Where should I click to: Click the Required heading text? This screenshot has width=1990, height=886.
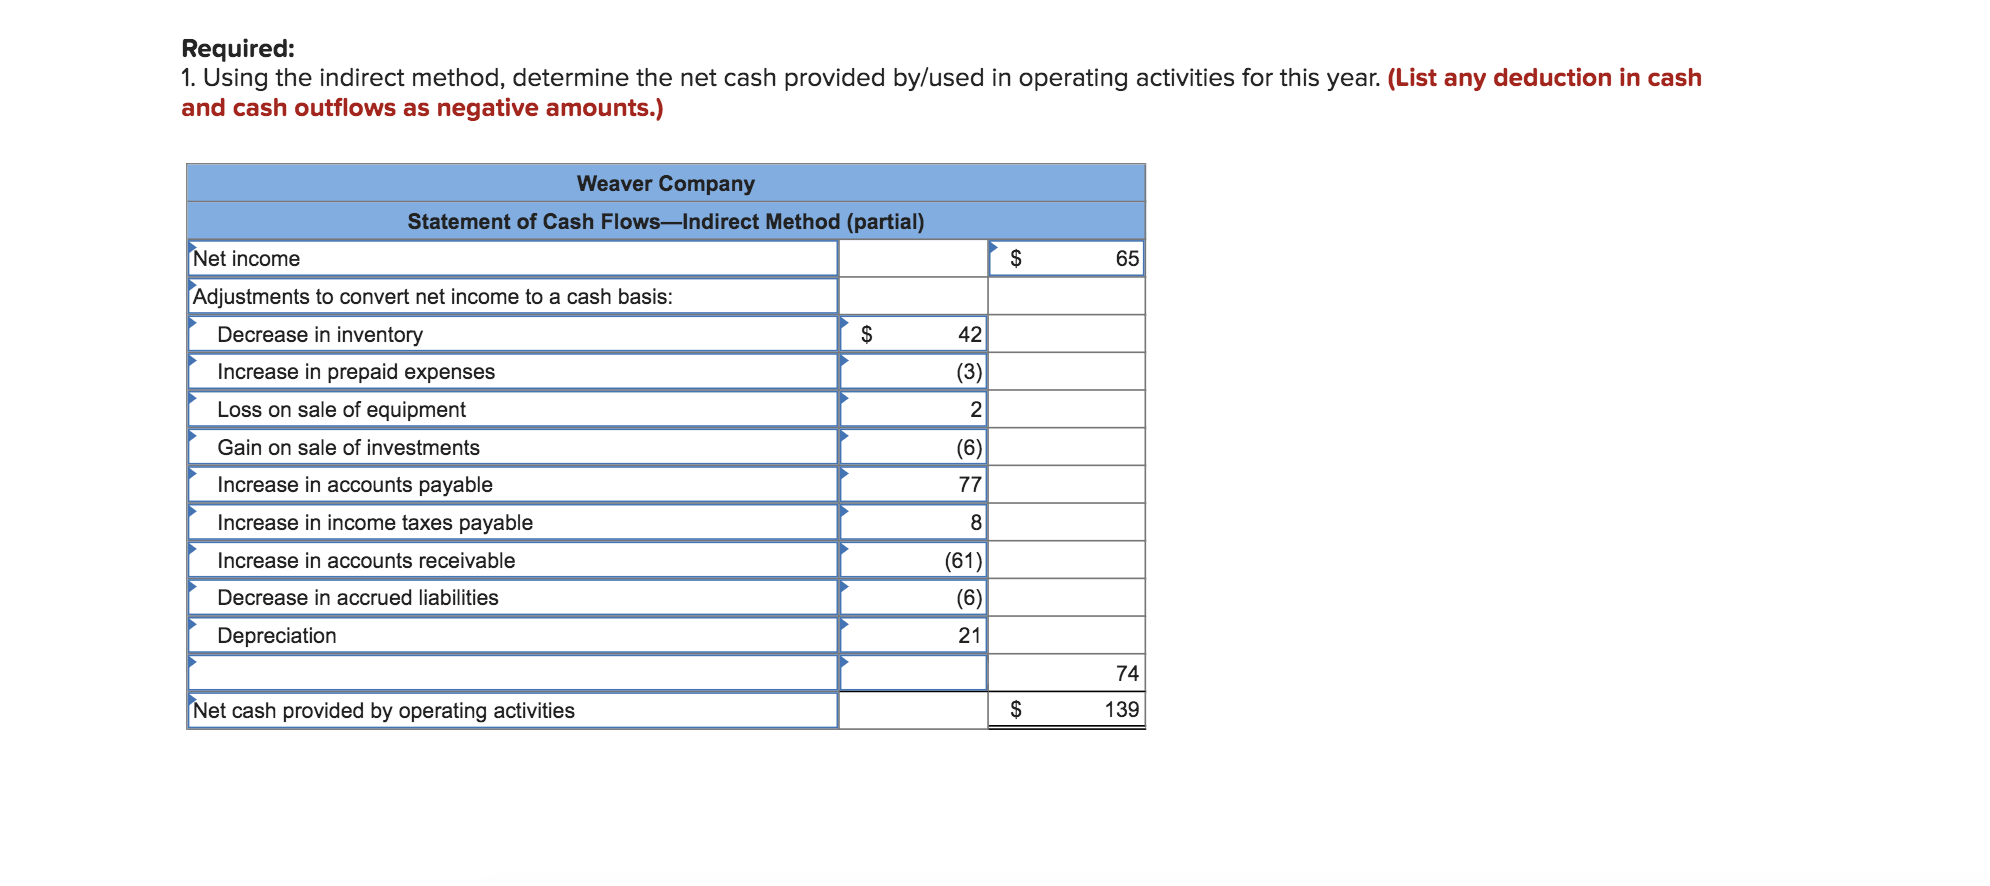[x=238, y=48]
